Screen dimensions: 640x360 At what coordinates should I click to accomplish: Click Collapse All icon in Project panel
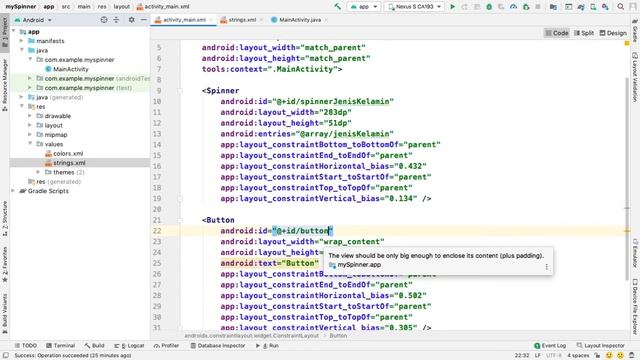116,20
